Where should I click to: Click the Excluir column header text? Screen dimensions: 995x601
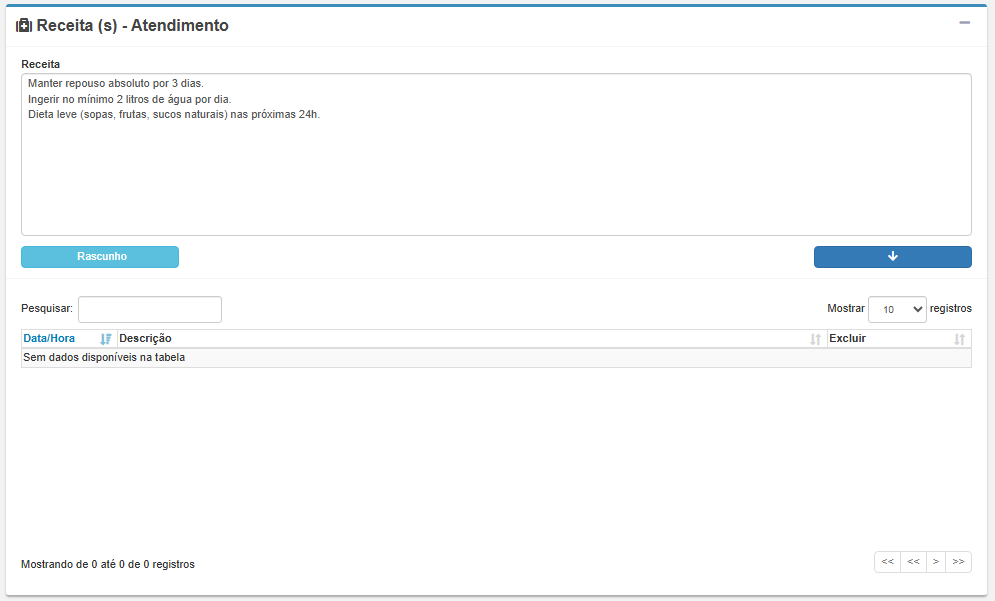[x=847, y=339]
